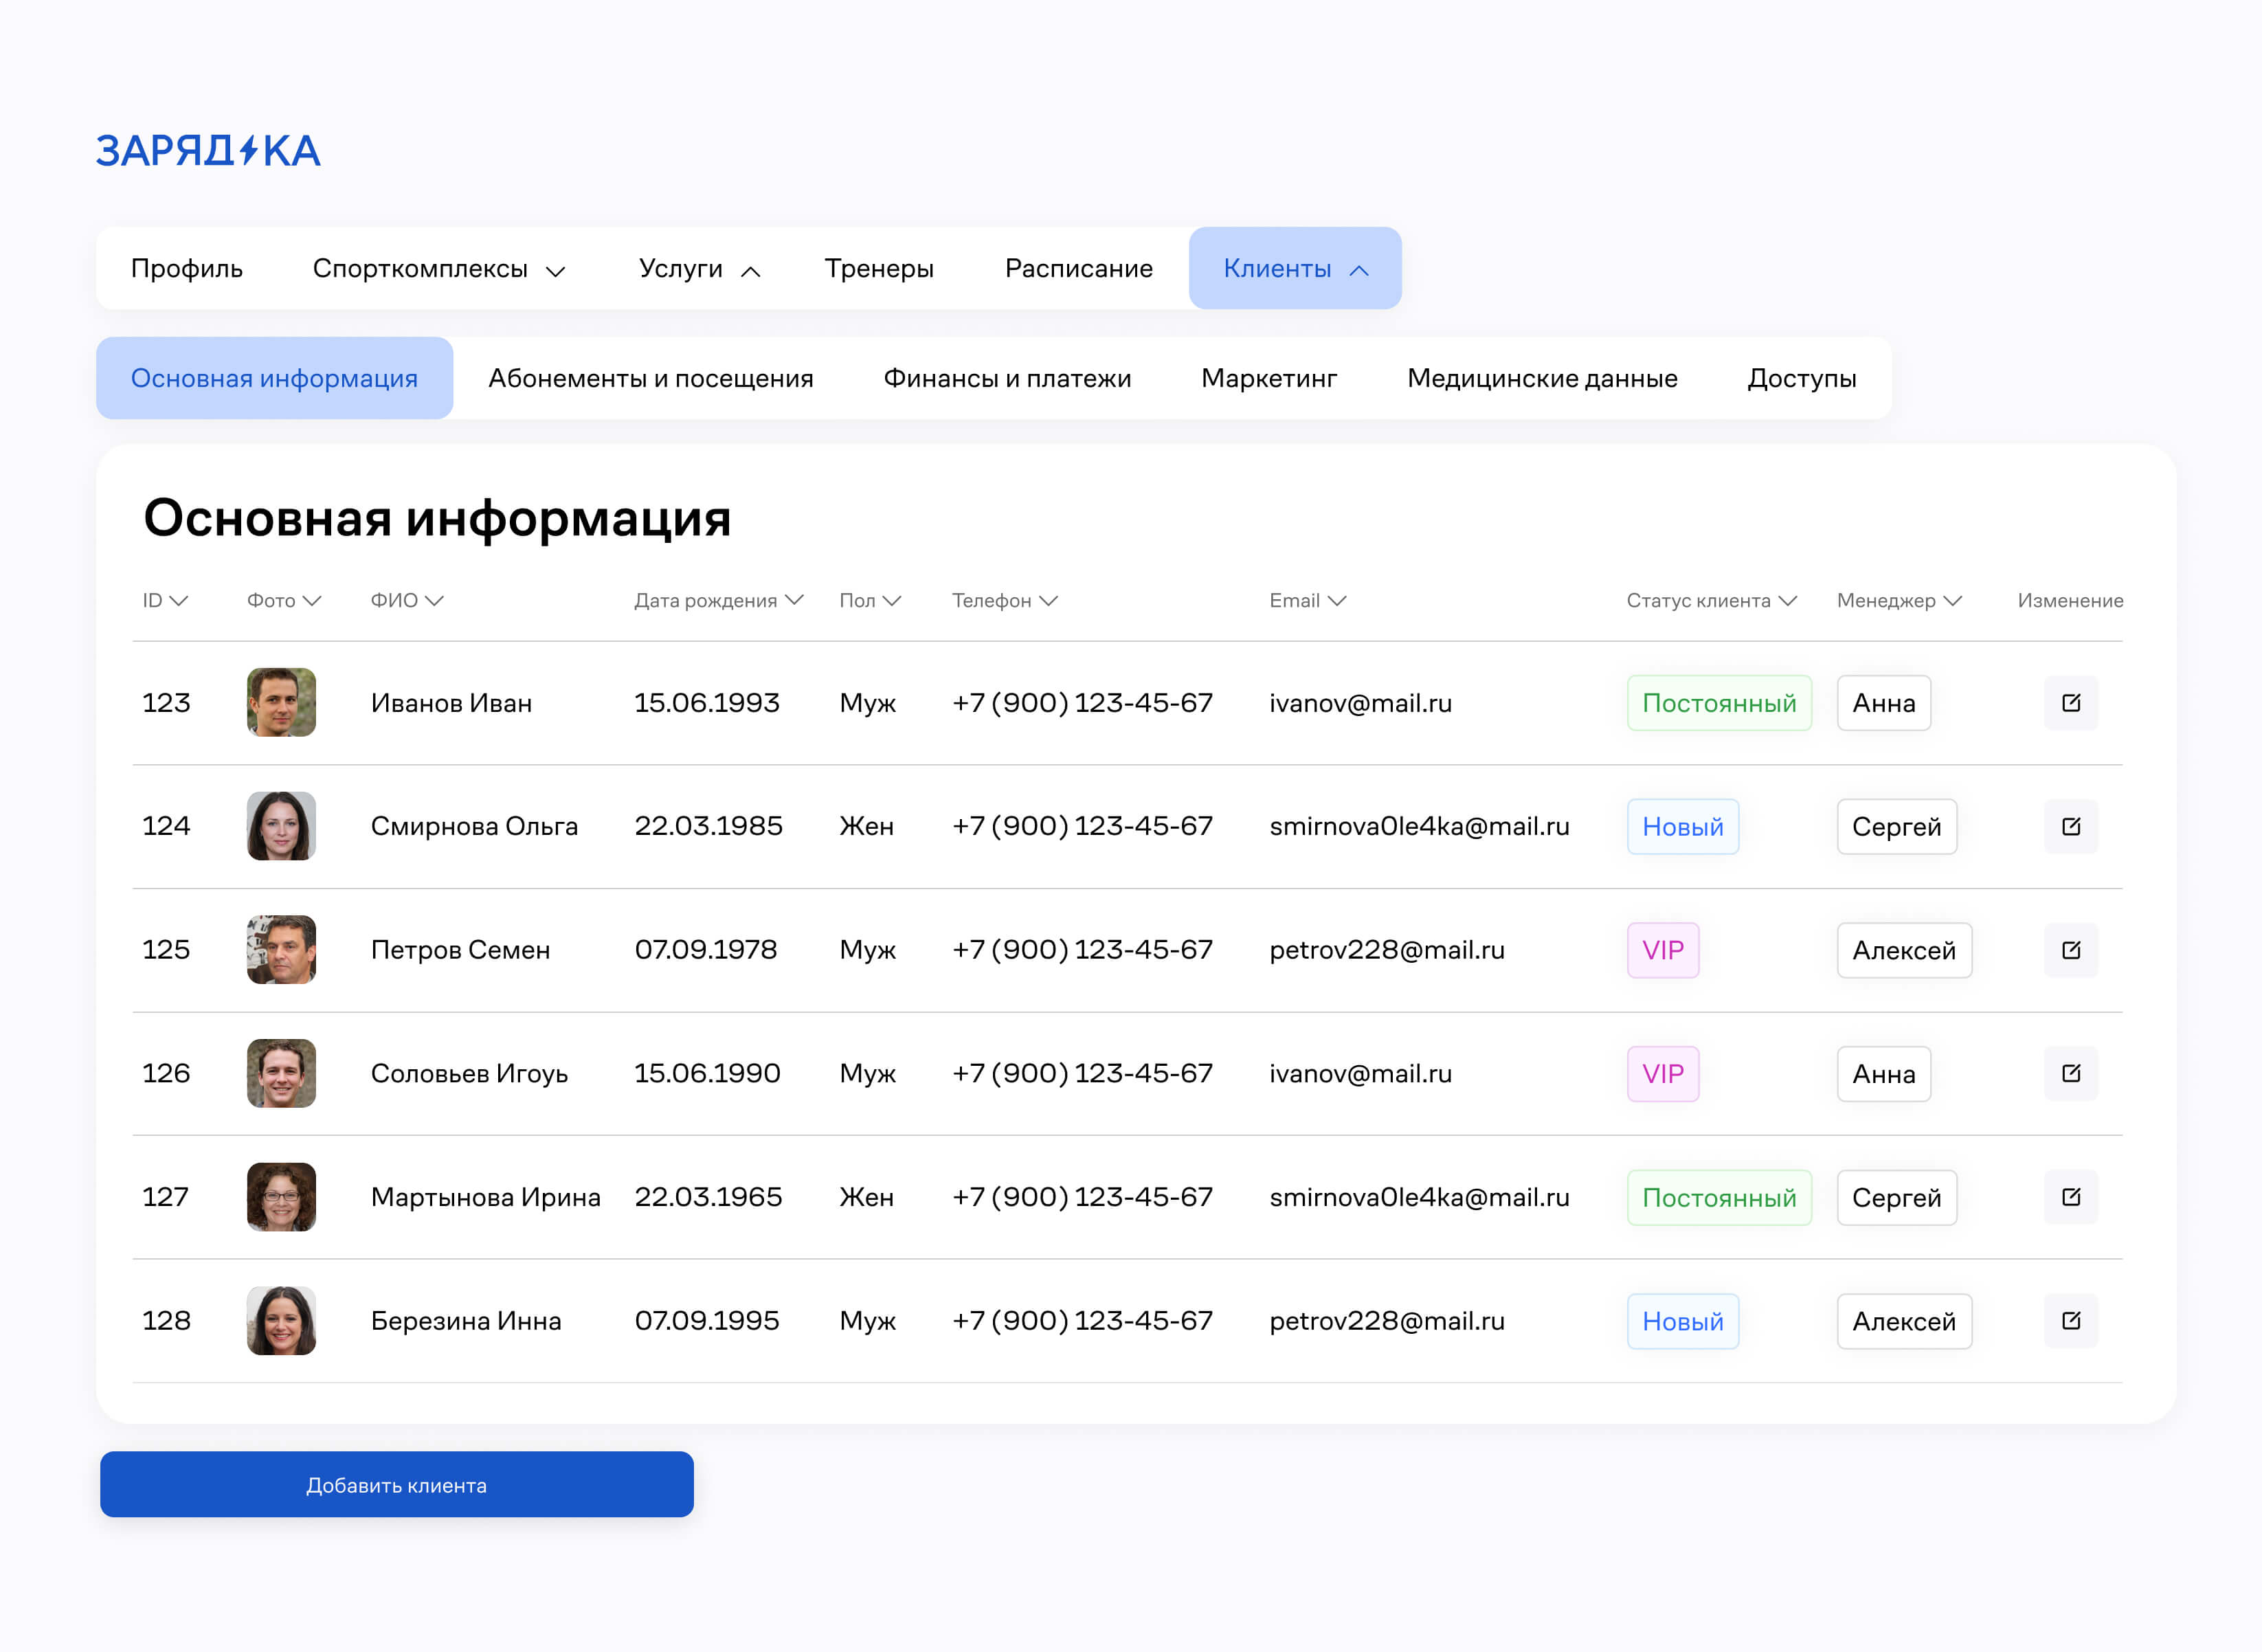
Task: Open the Медицинские данные tab
Action: [1542, 378]
